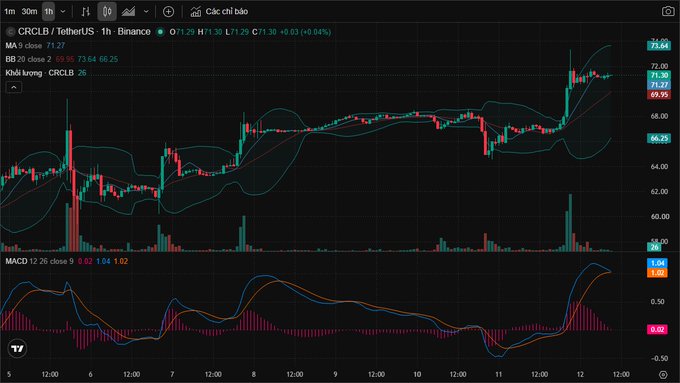Select the bars chart style icon
This screenshot has height=383, width=680.
coord(85,12)
